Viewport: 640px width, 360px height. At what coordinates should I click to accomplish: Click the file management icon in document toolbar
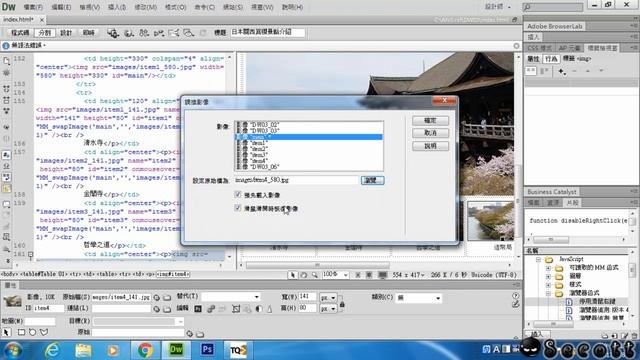pyautogui.click(x=144, y=33)
